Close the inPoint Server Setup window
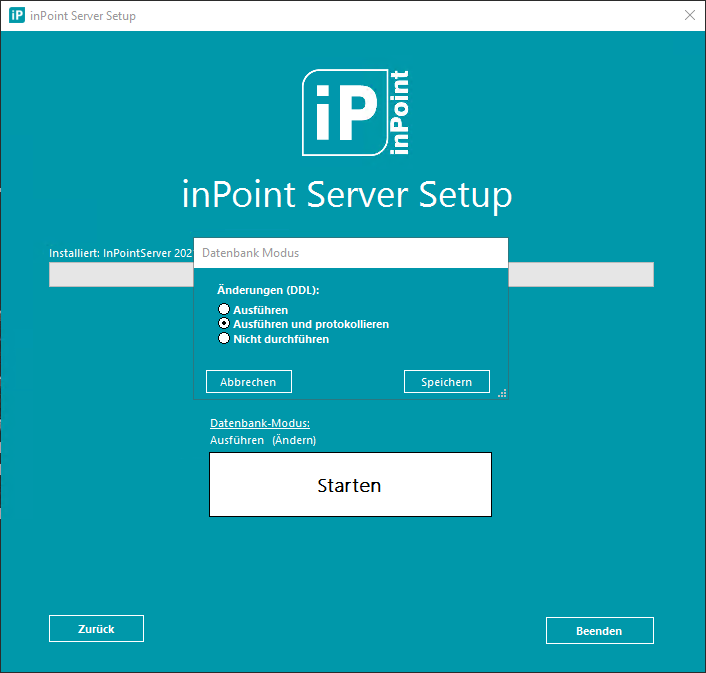Image resolution: width=706 pixels, height=673 pixels. click(689, 15)
